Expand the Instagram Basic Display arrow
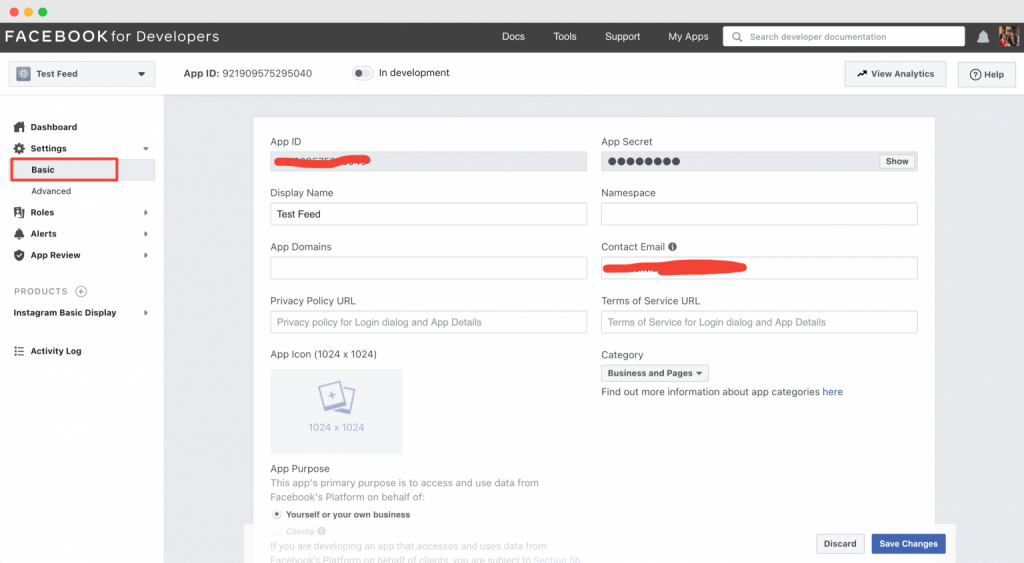This screenshot has height=563, width=1024. [x=146, y=313]
